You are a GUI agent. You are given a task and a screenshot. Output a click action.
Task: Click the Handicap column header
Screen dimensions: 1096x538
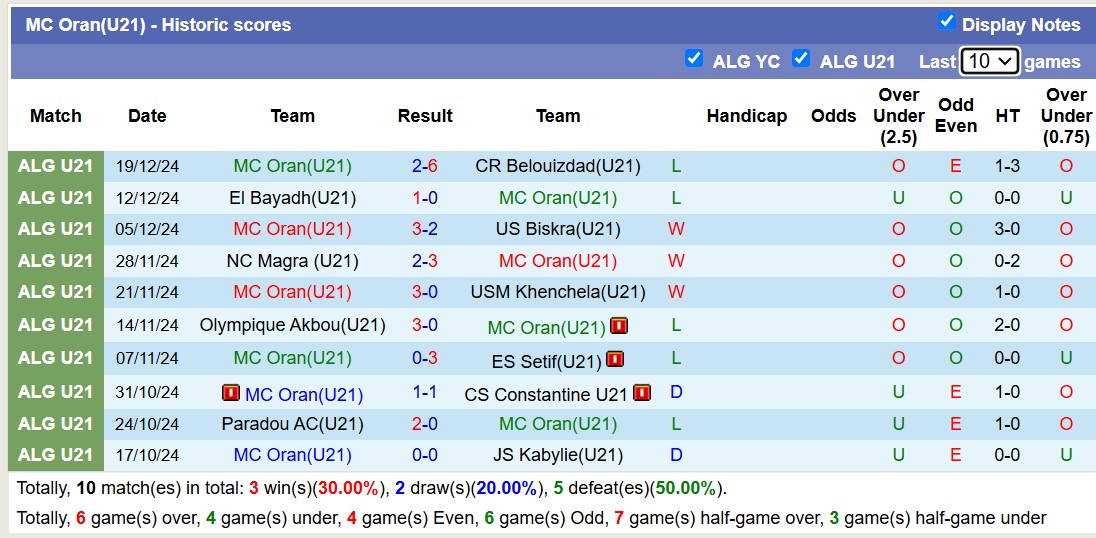coord(746,116)
